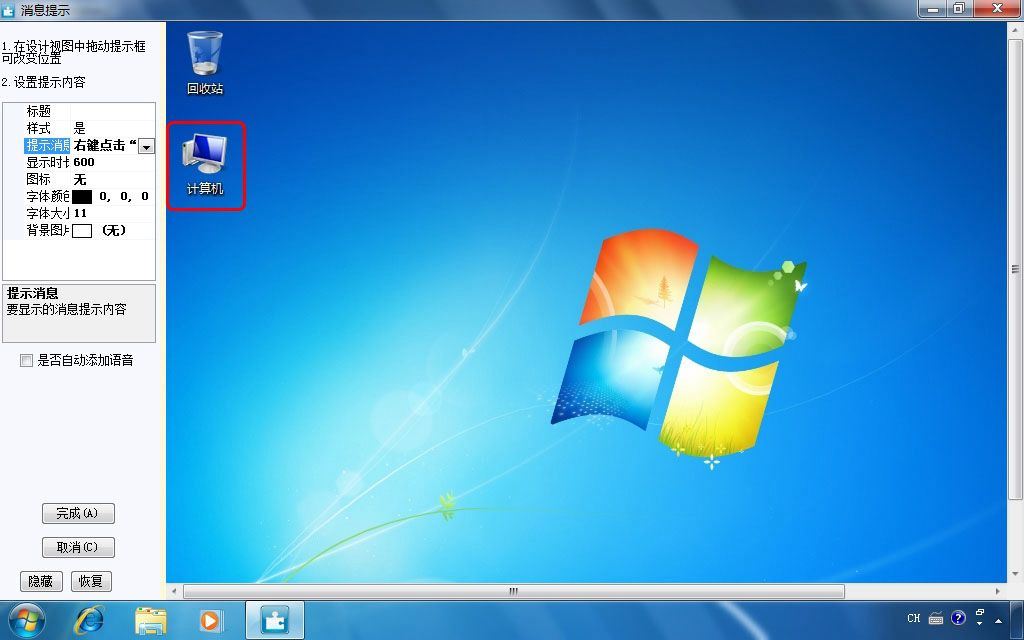Select the 提示消息 property label

click(47, 146)
